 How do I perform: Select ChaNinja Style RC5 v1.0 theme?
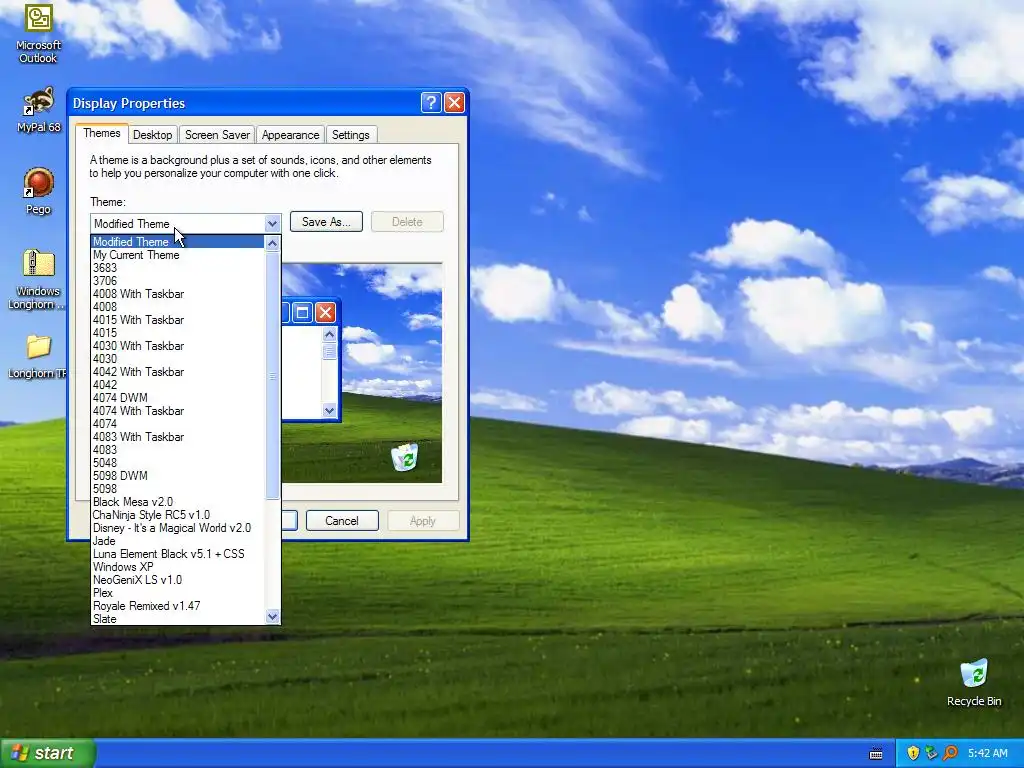tap(178, 515)
